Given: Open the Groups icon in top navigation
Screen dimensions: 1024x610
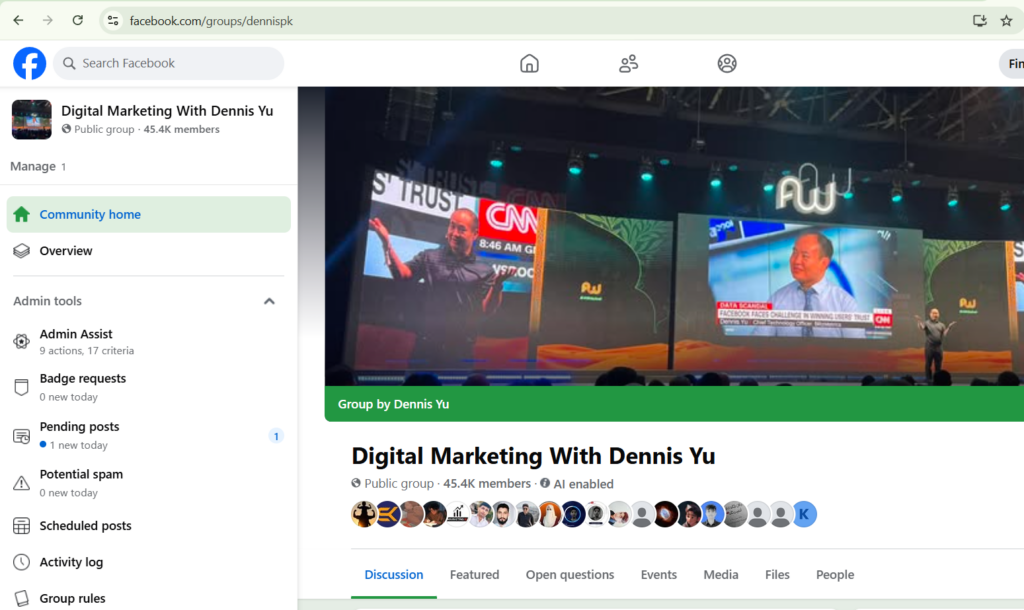Looking at the screenshot, I should click(x=628, y=63).
